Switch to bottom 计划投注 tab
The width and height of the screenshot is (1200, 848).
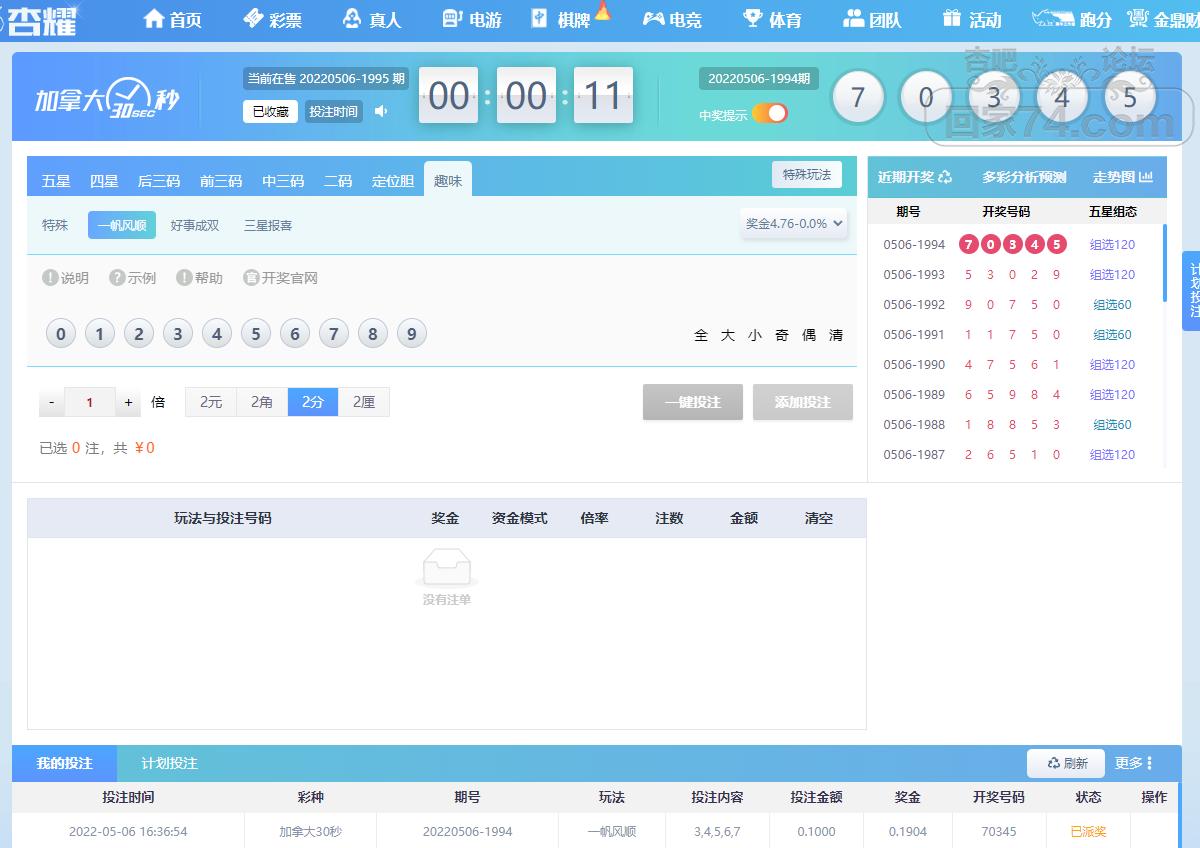click(x=170, y=763)
